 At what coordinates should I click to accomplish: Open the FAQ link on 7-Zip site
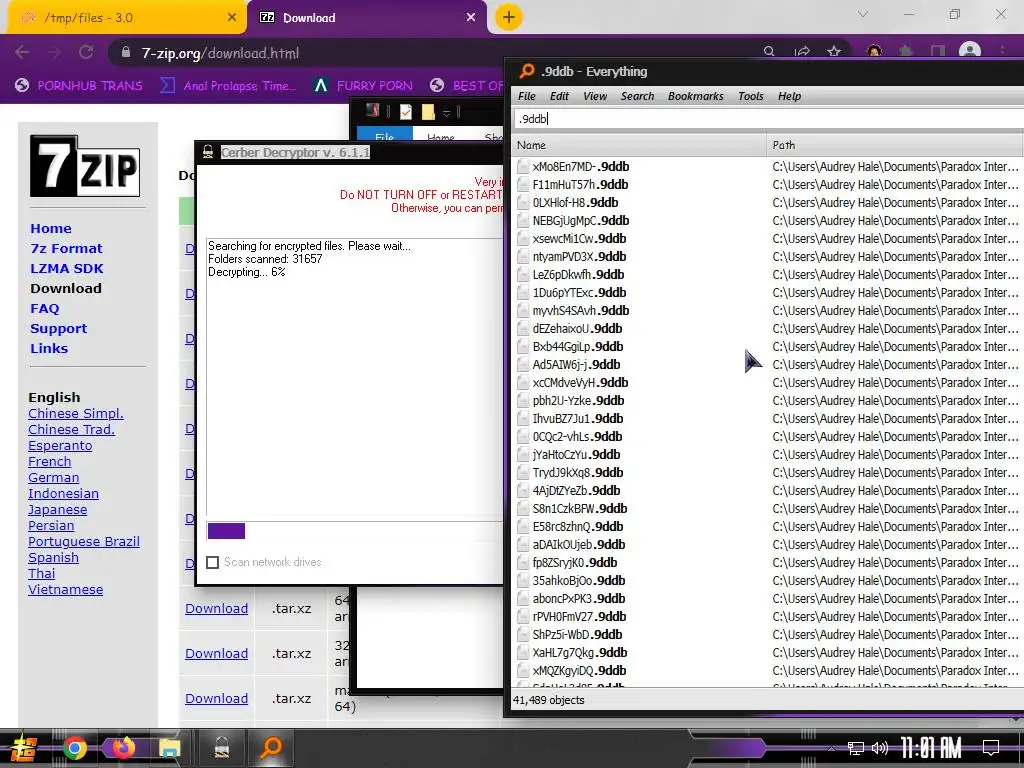pyautogui.click(x=44, y=308)
